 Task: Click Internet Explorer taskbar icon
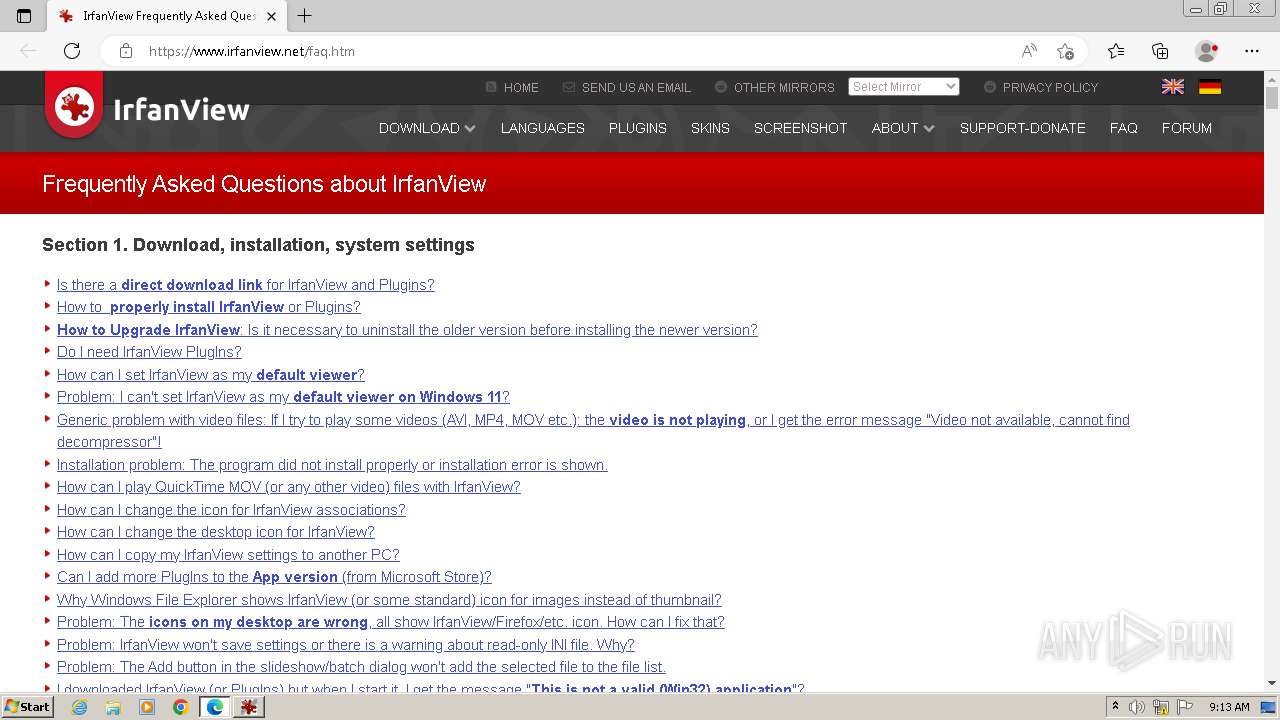(79, 707)
